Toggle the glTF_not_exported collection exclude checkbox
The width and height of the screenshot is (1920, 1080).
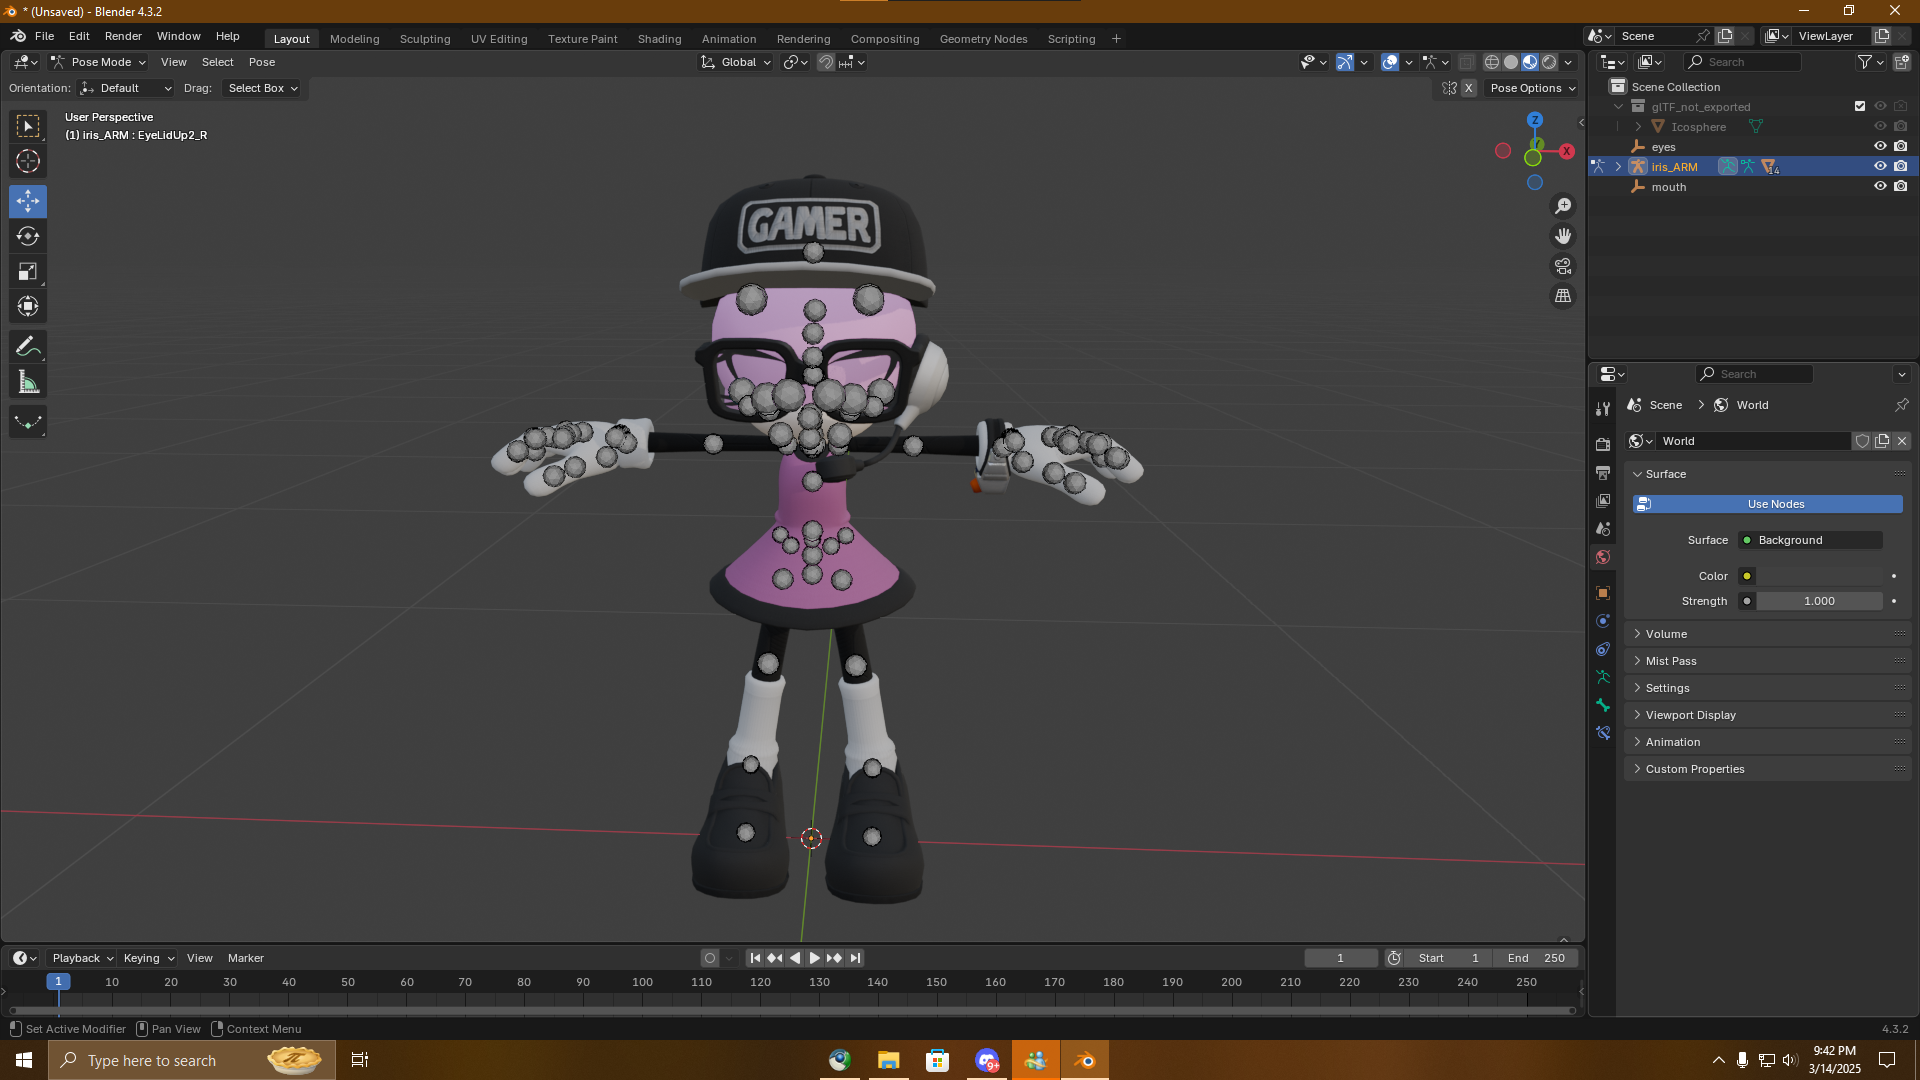[1860, 106]
